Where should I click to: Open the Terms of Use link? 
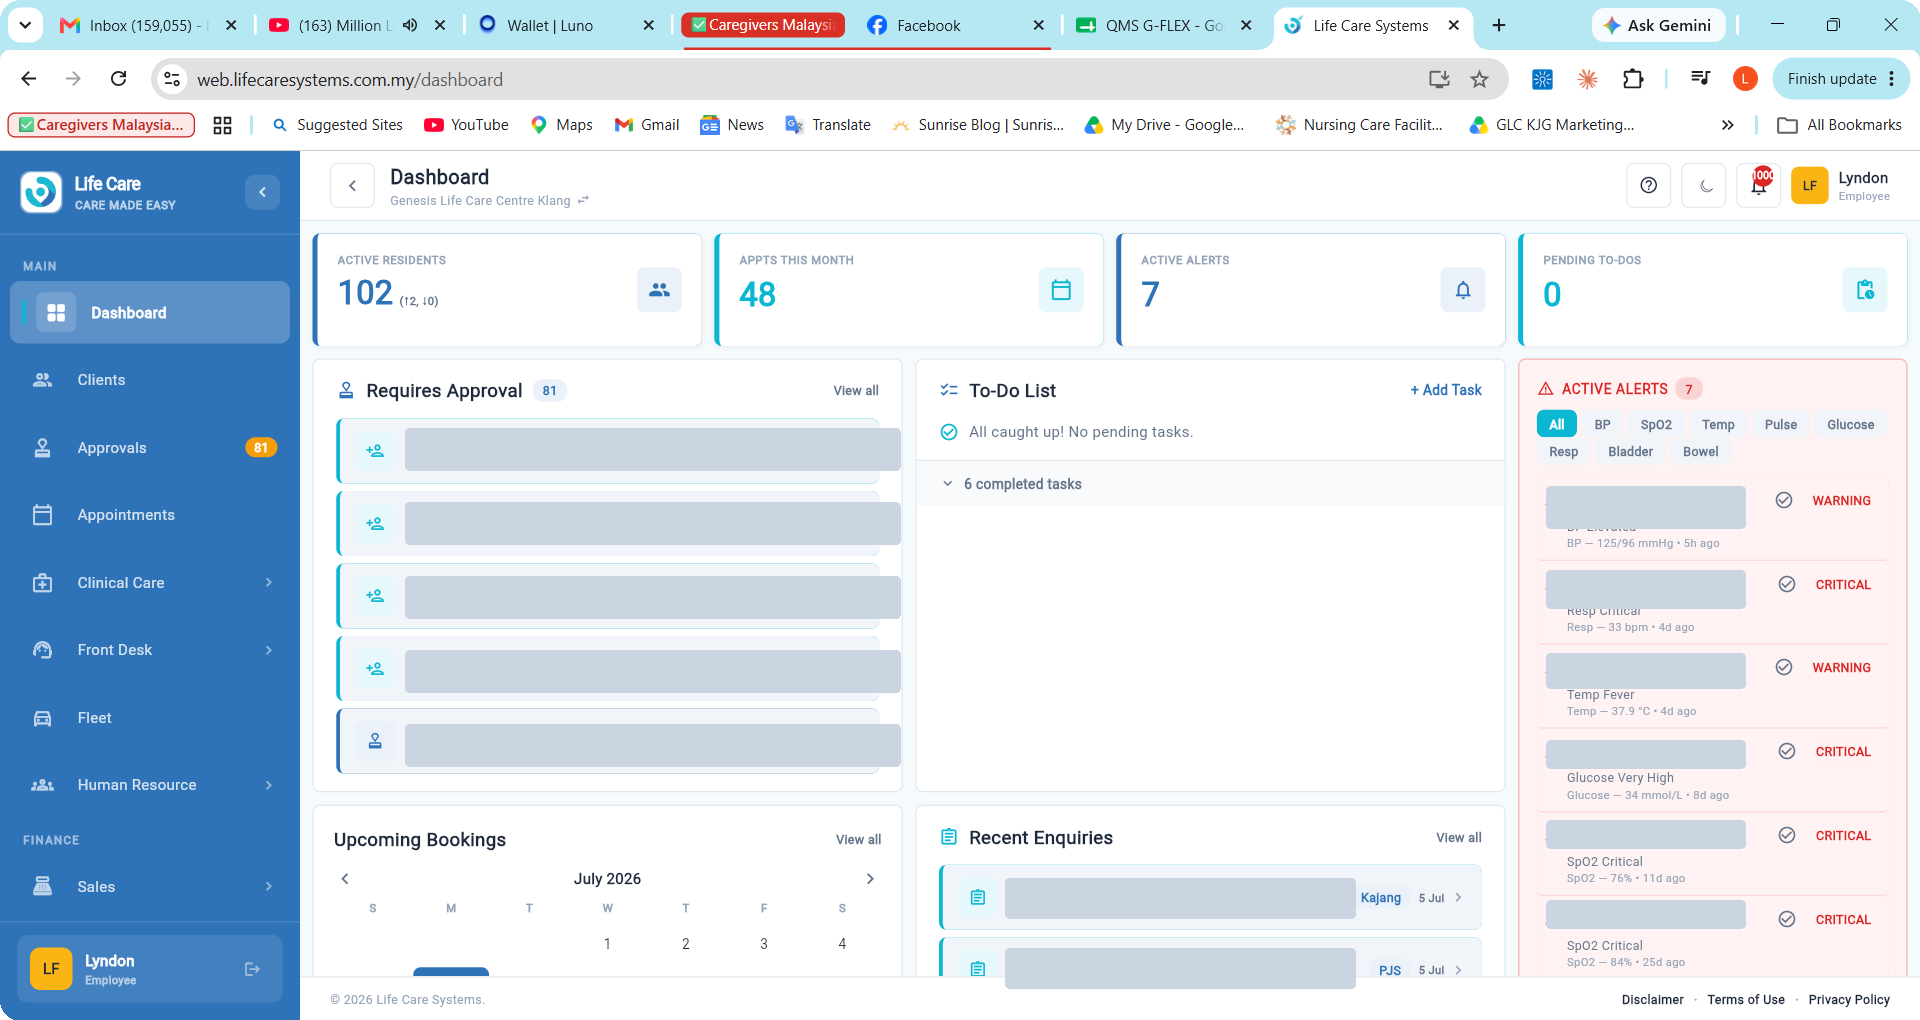pyautogui.click(x=1746, y=1000)
